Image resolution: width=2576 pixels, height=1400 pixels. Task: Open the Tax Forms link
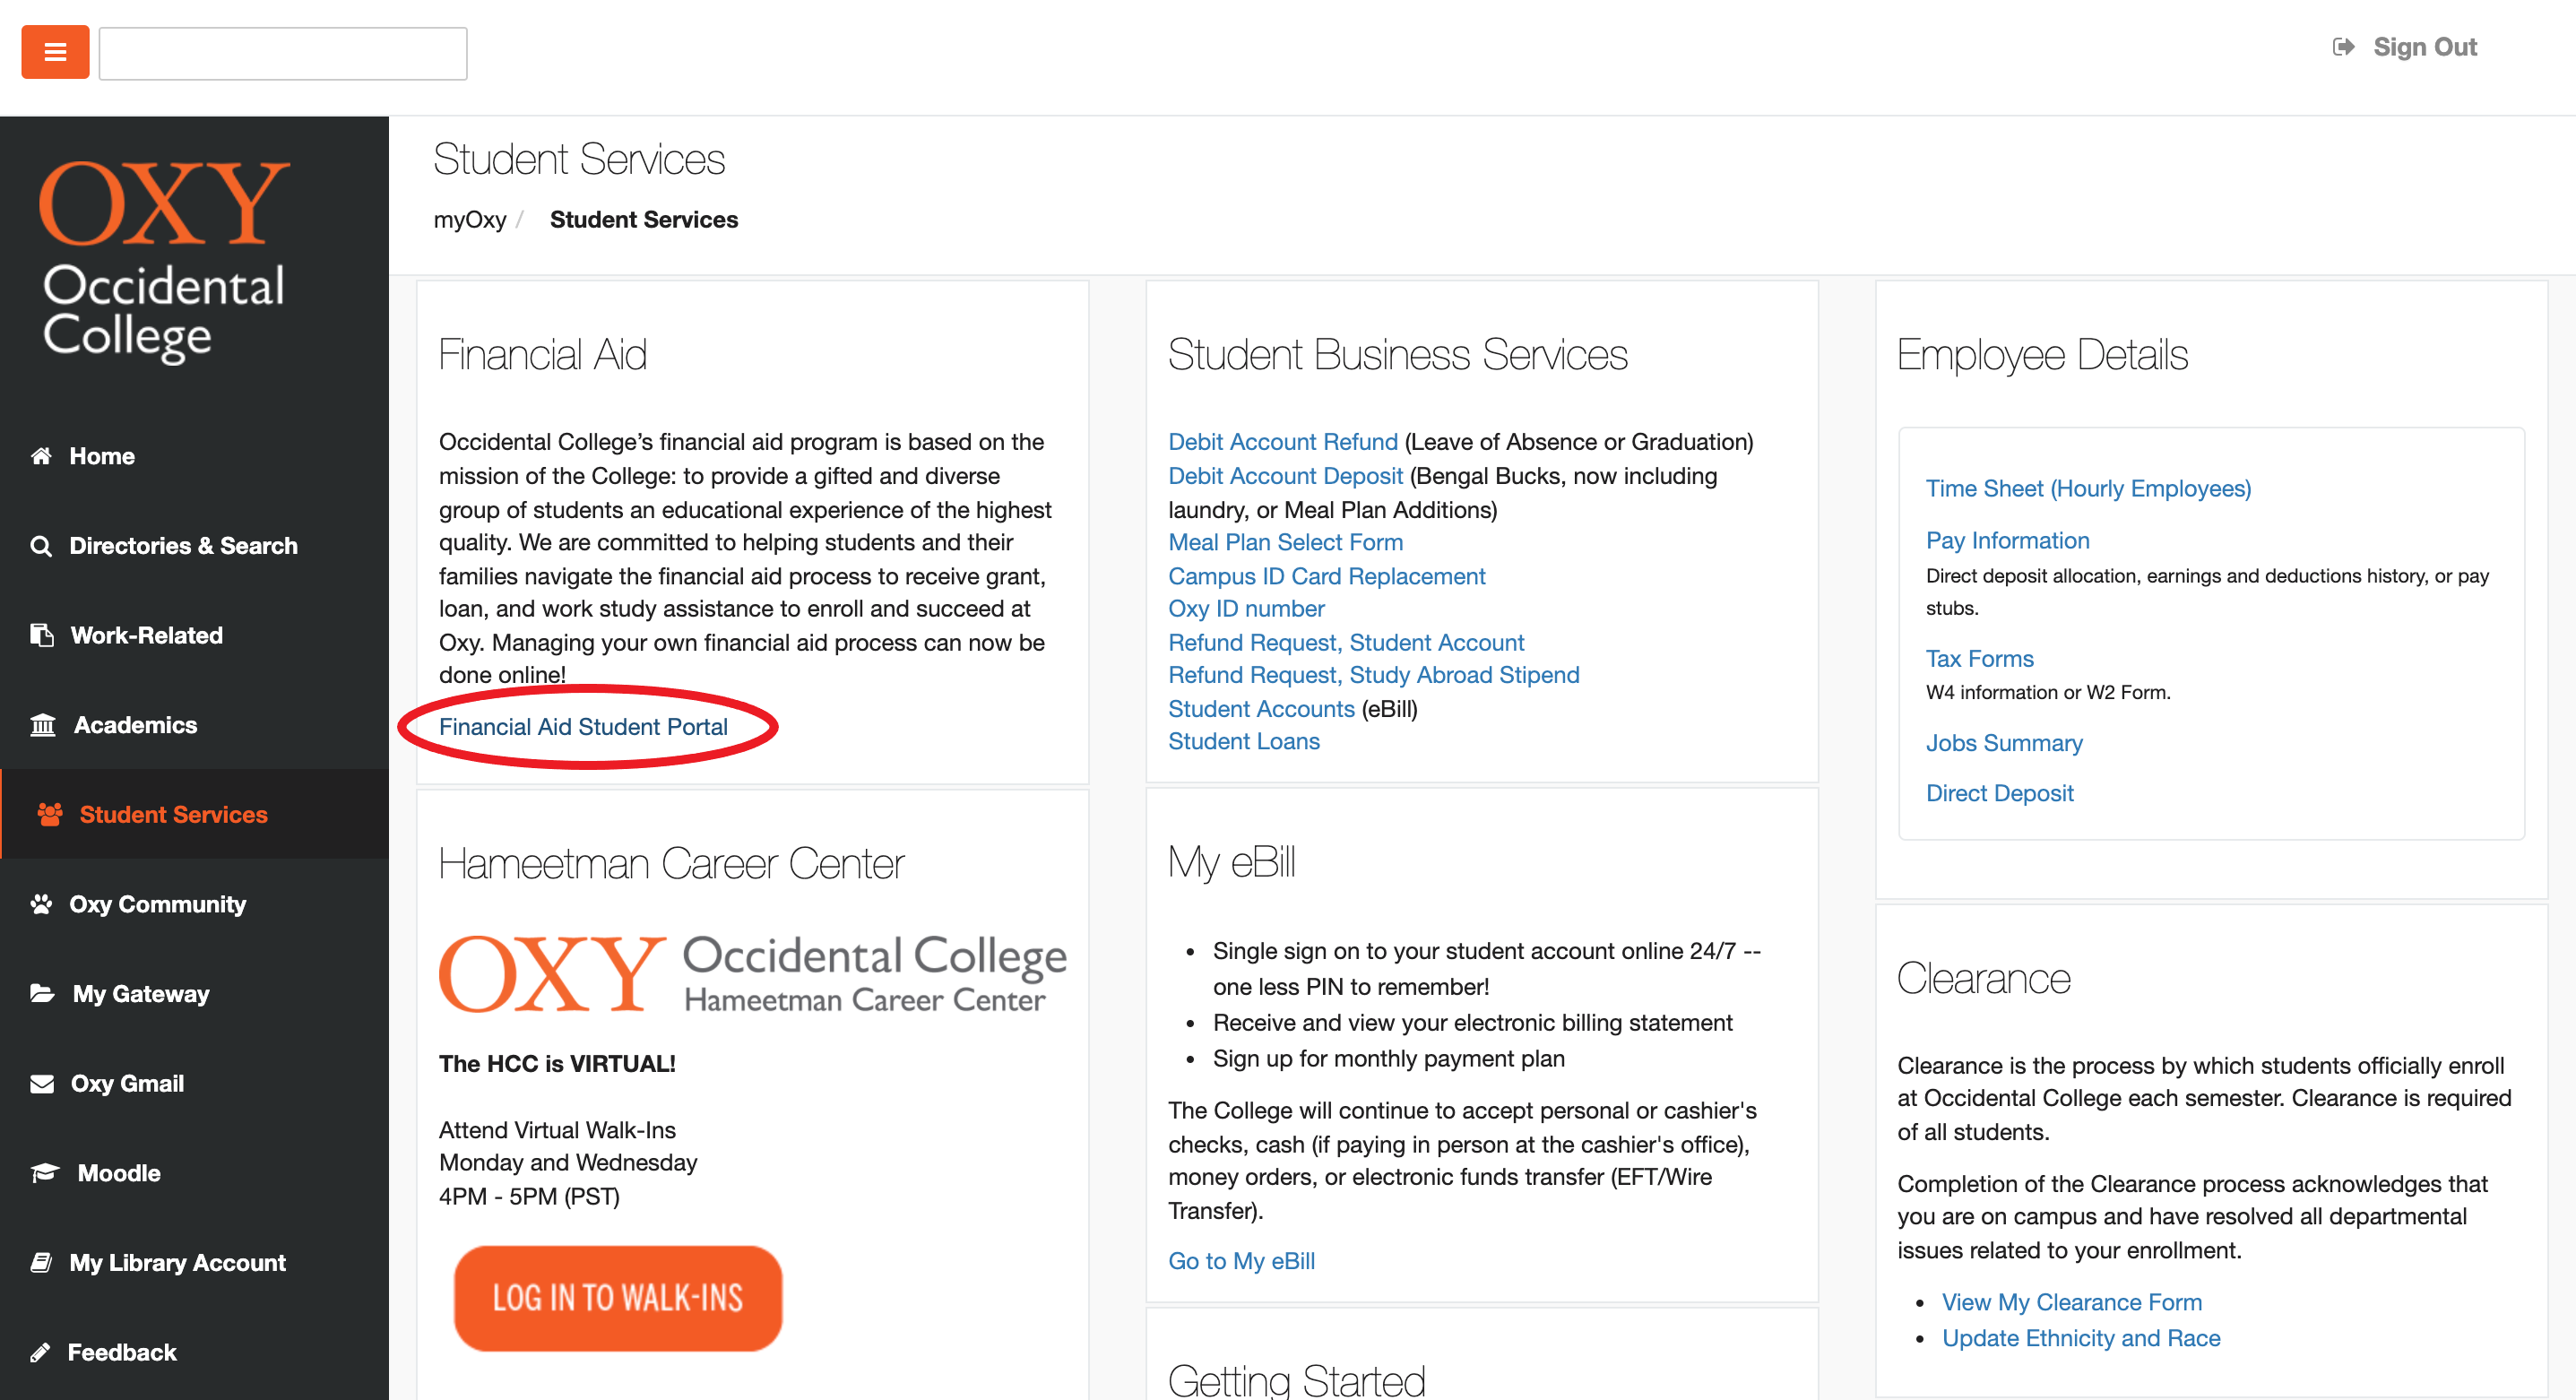pos(1979,659)
